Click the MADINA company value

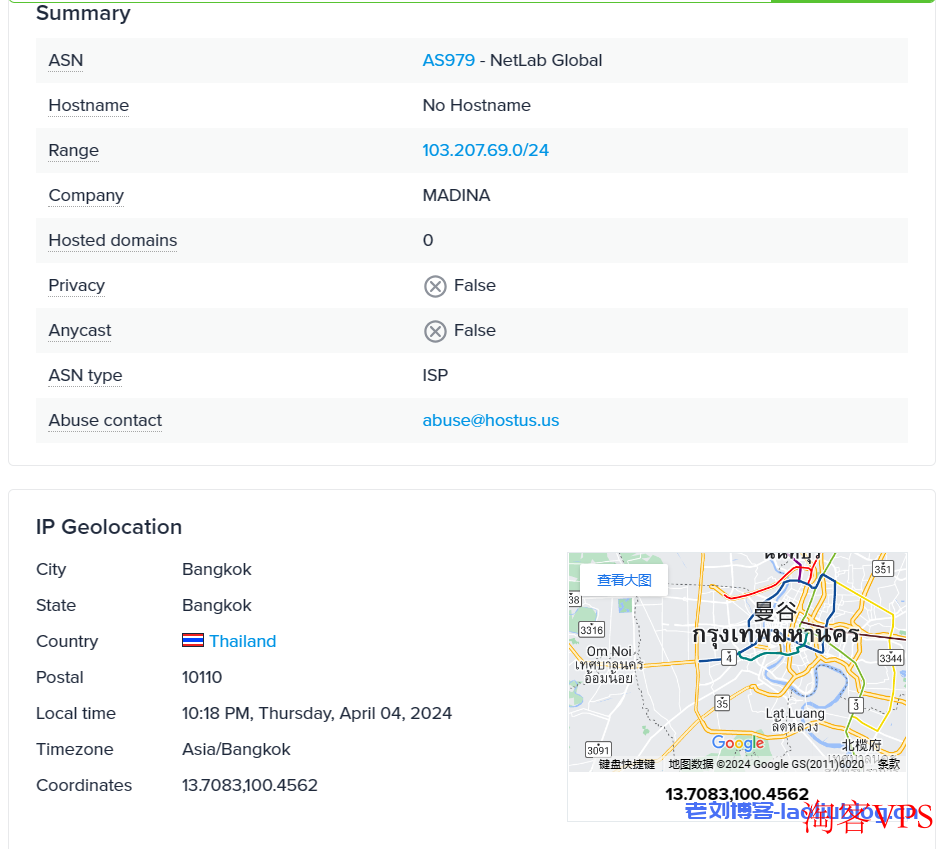pyautogui.click(x=456, y=195)
